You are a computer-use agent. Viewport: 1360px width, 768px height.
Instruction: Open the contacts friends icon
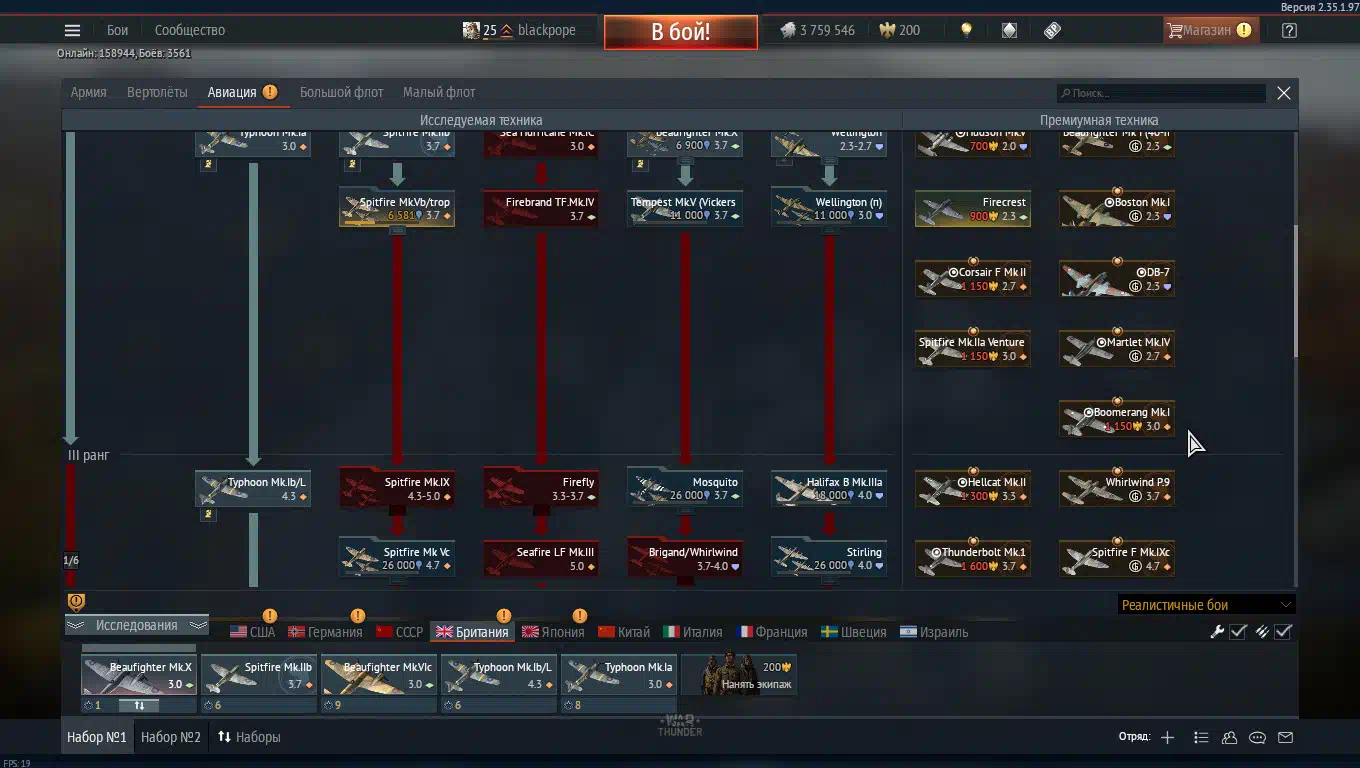click(x=1229, y=737)
